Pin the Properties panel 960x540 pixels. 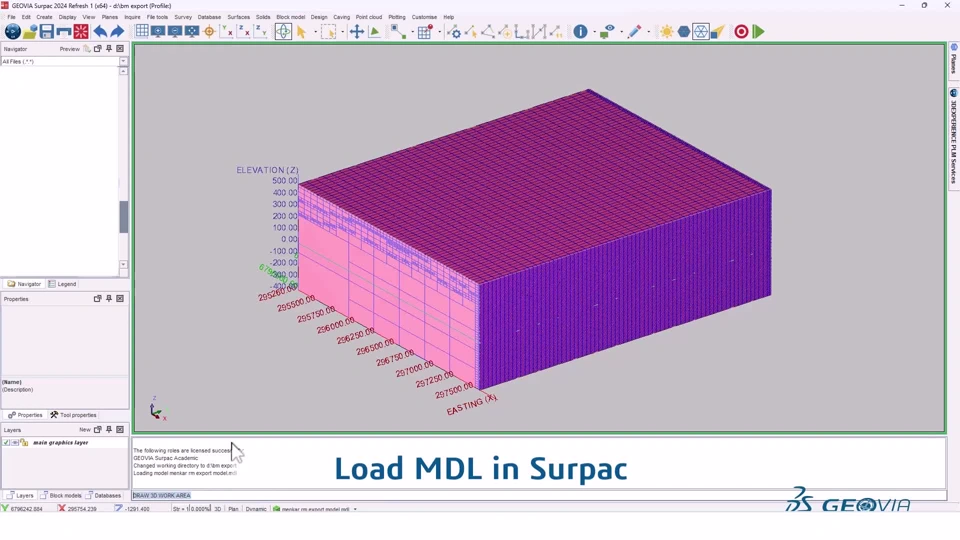pos(109,299)
